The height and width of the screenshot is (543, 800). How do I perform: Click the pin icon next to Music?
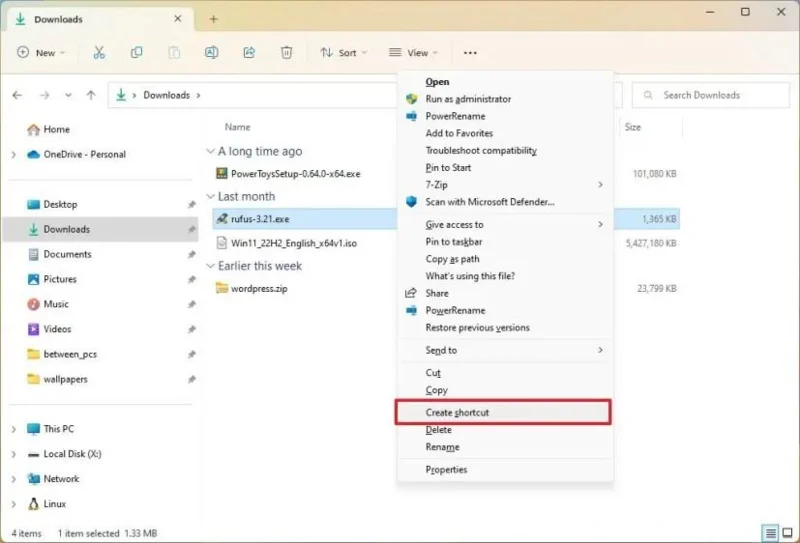[x=191, y=304]
